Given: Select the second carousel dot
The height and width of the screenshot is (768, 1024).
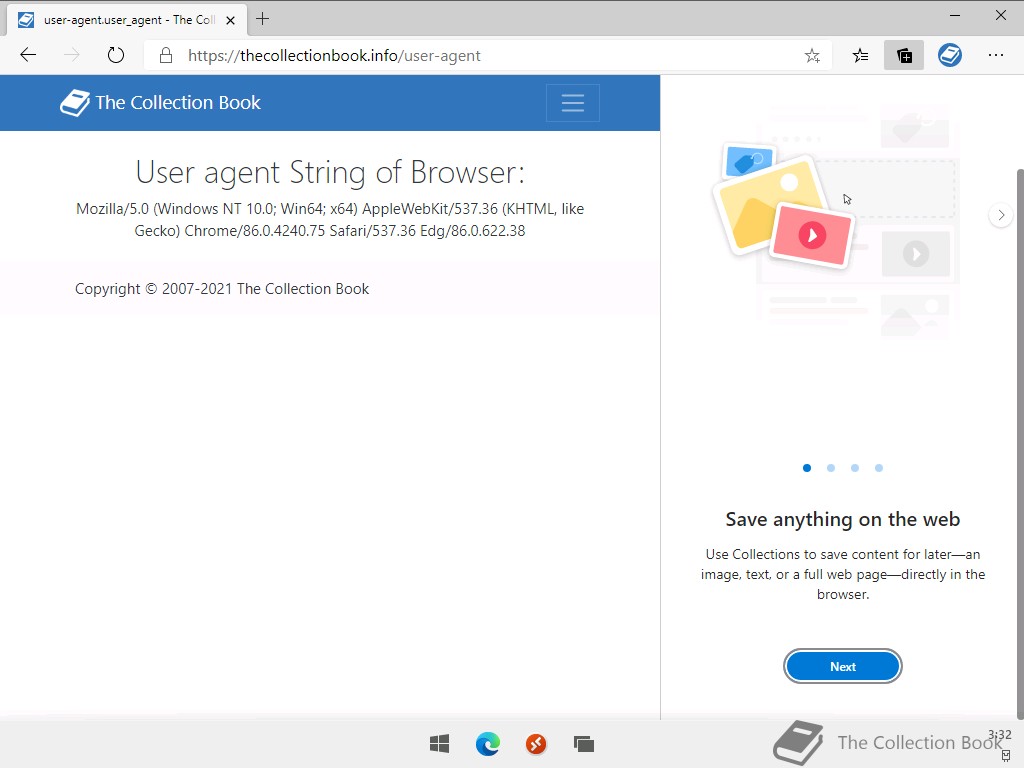Looking at the screenshot, I should pos(831,468).
